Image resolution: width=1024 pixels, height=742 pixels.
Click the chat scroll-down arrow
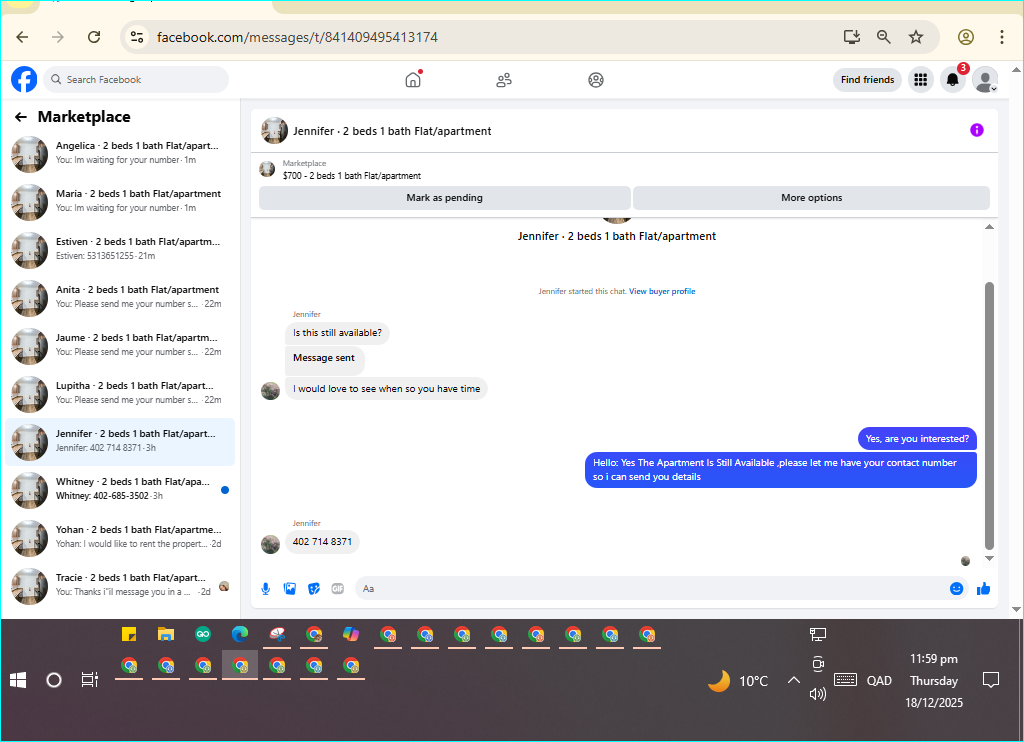coord(989,558)
